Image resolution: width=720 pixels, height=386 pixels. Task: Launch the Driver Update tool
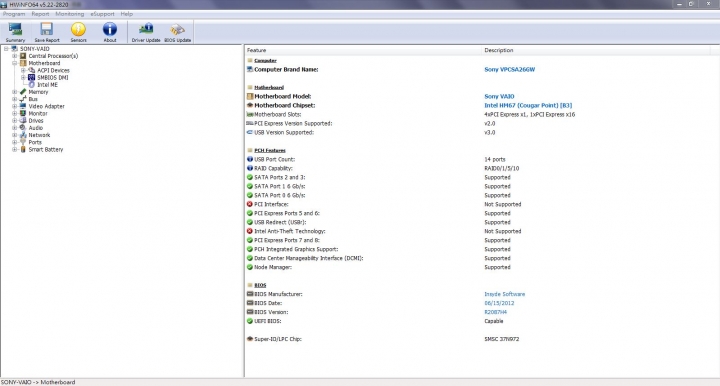146,32
